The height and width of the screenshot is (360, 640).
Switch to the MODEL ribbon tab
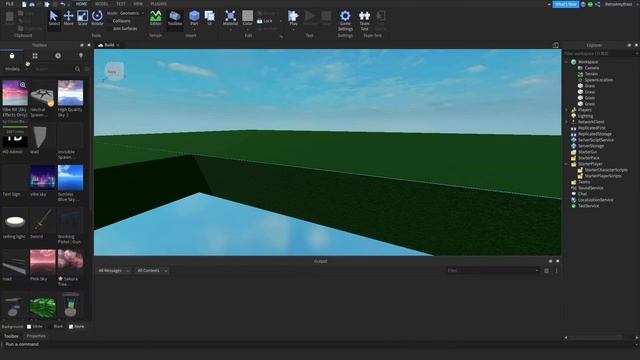point(101,4)
